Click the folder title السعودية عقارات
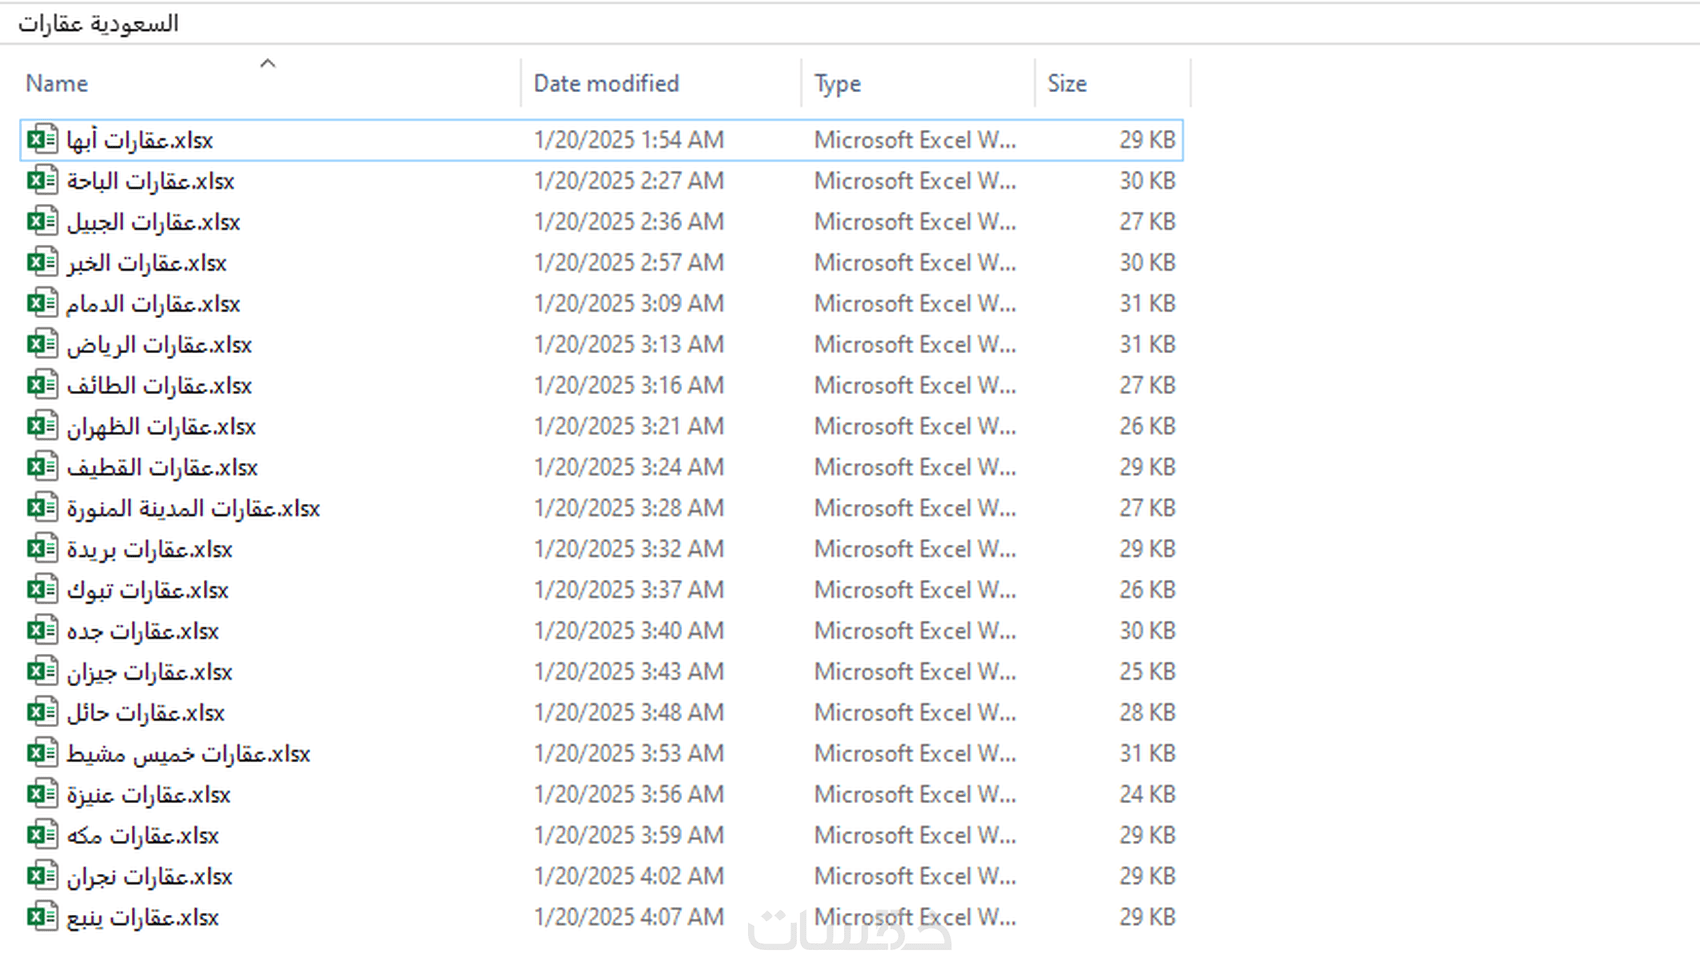1700x970 pixels. point(98,24)
